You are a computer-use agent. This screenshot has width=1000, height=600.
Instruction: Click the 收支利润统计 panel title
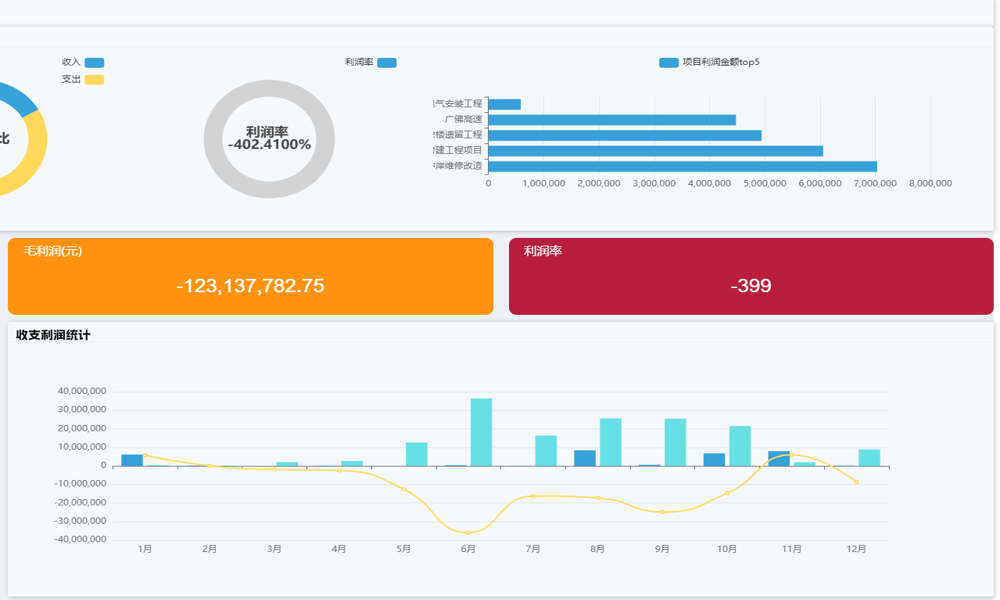pos(53,335)
